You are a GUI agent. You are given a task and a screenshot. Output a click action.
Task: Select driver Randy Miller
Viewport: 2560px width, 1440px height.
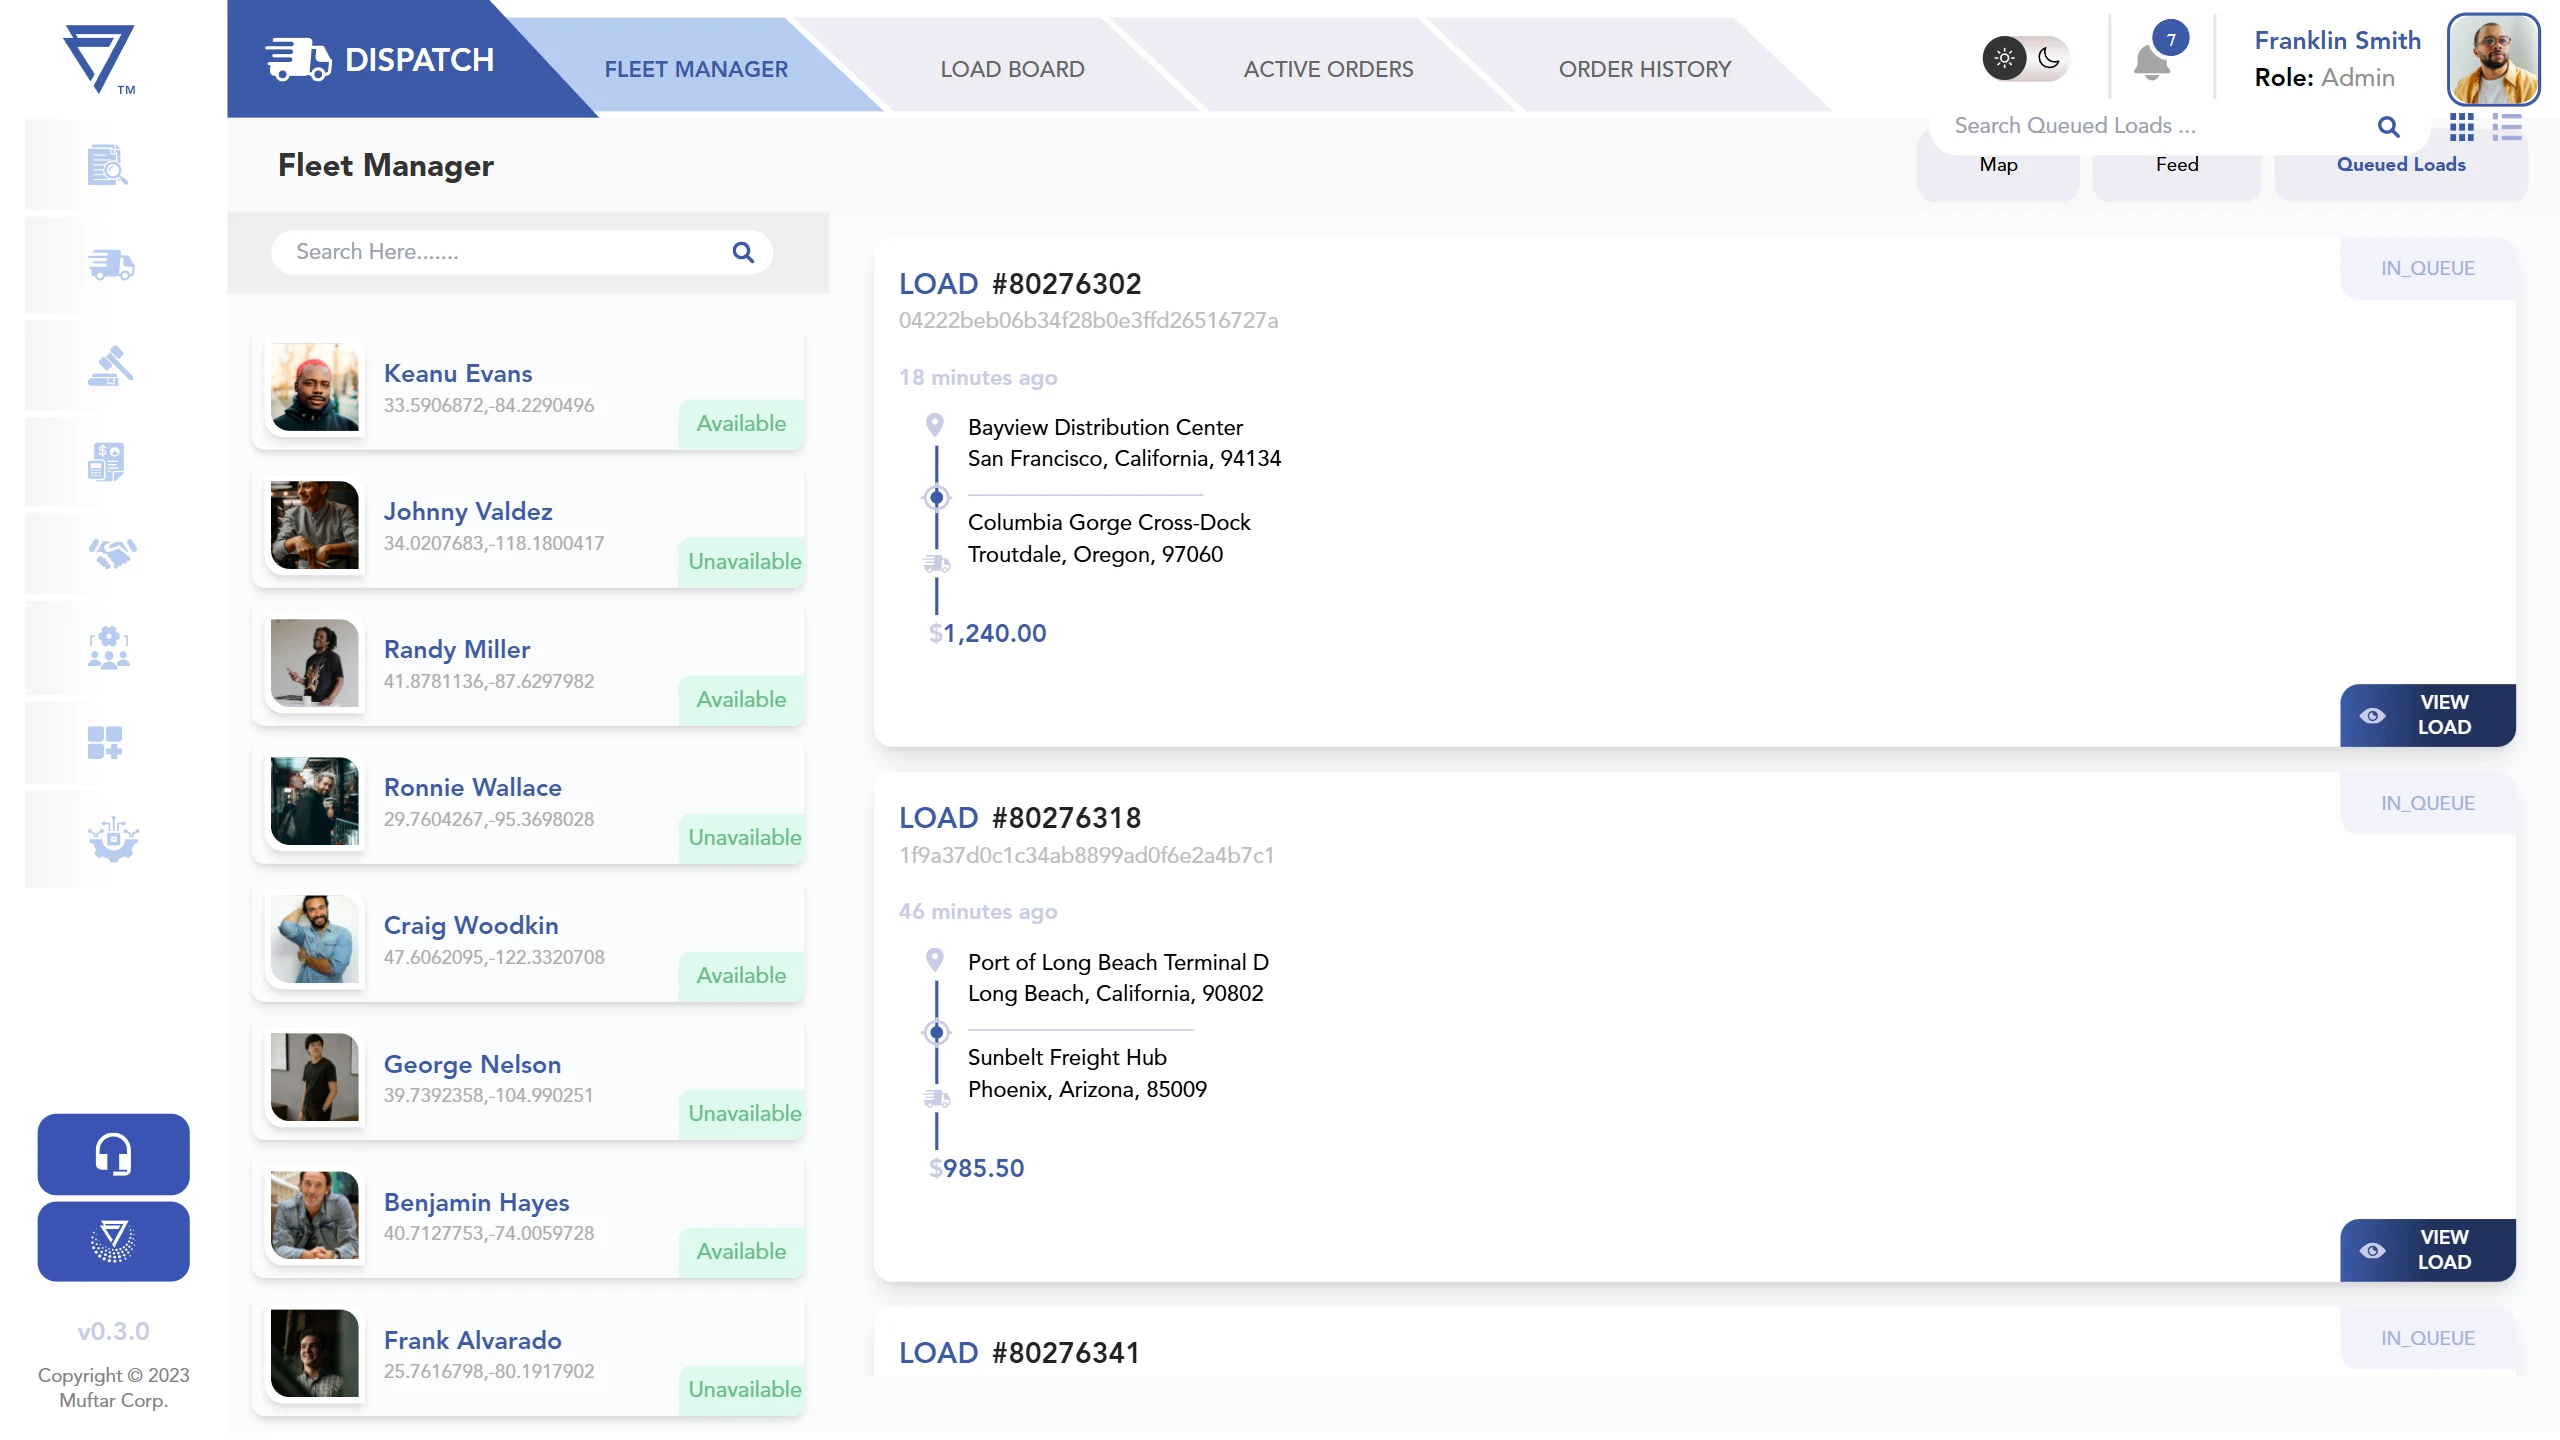pos(528,666)
